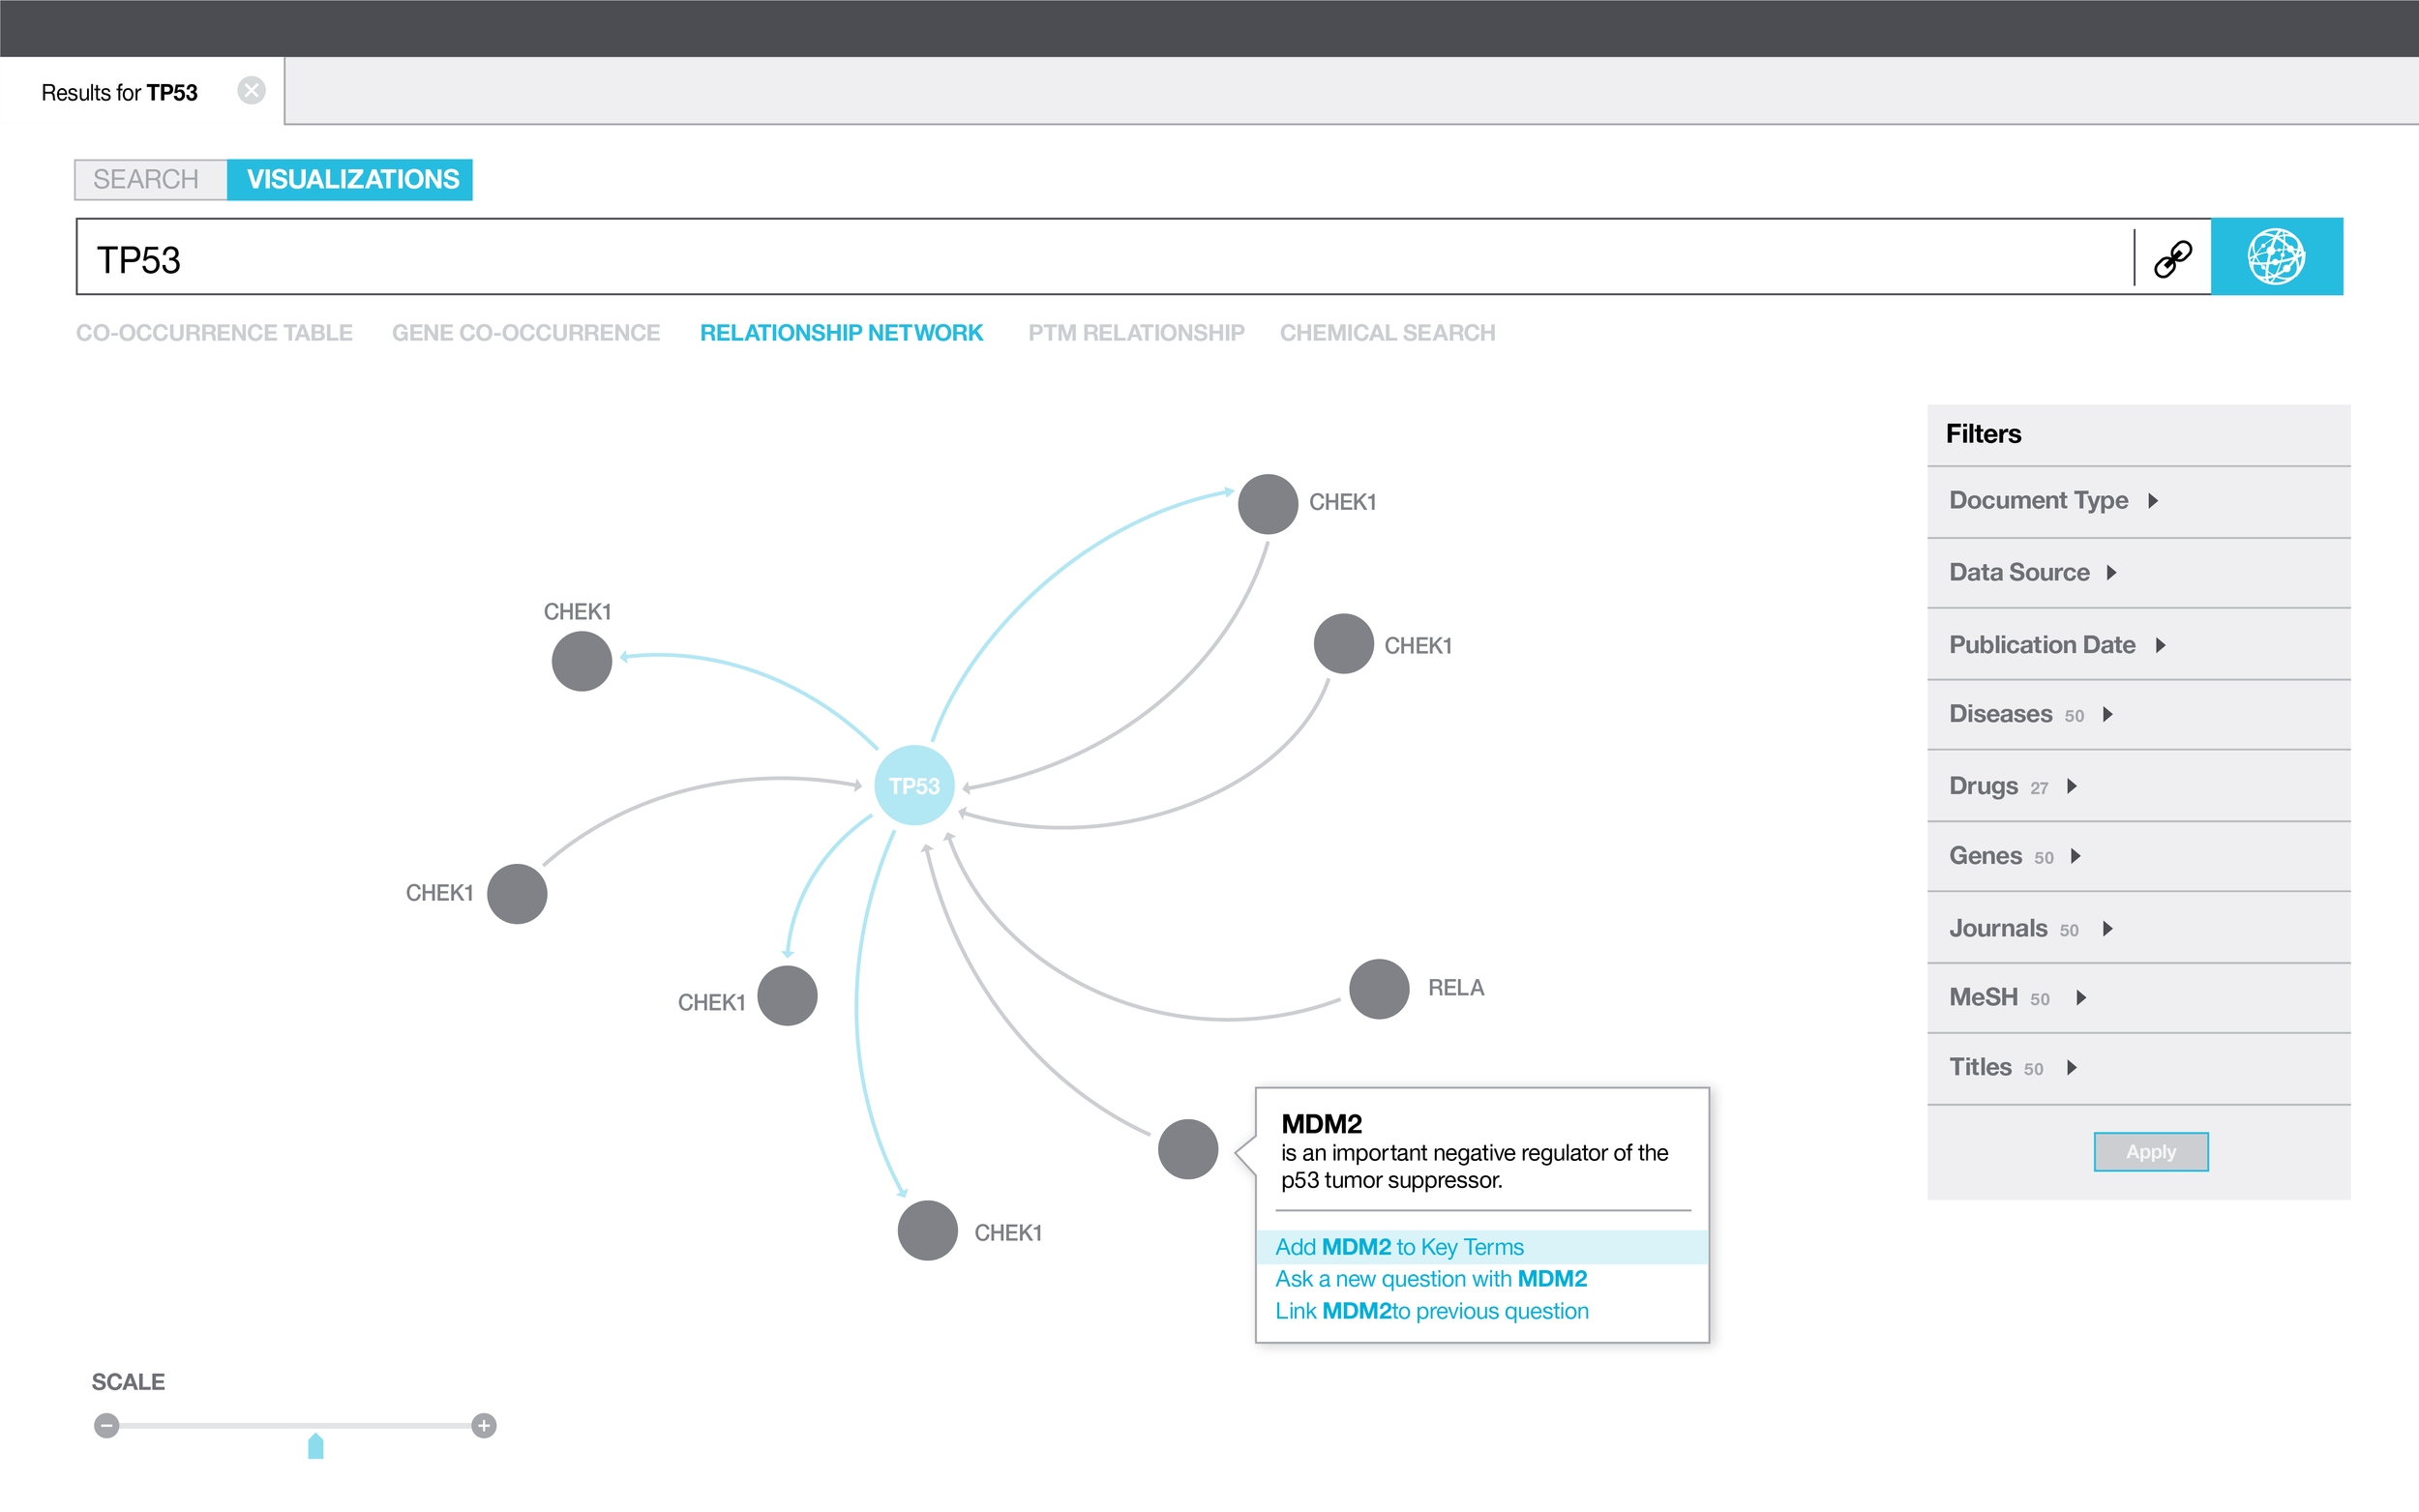Click the chain link icon in search bar
This screenshot has width=2419, height=1512.
coord(2172,258)
